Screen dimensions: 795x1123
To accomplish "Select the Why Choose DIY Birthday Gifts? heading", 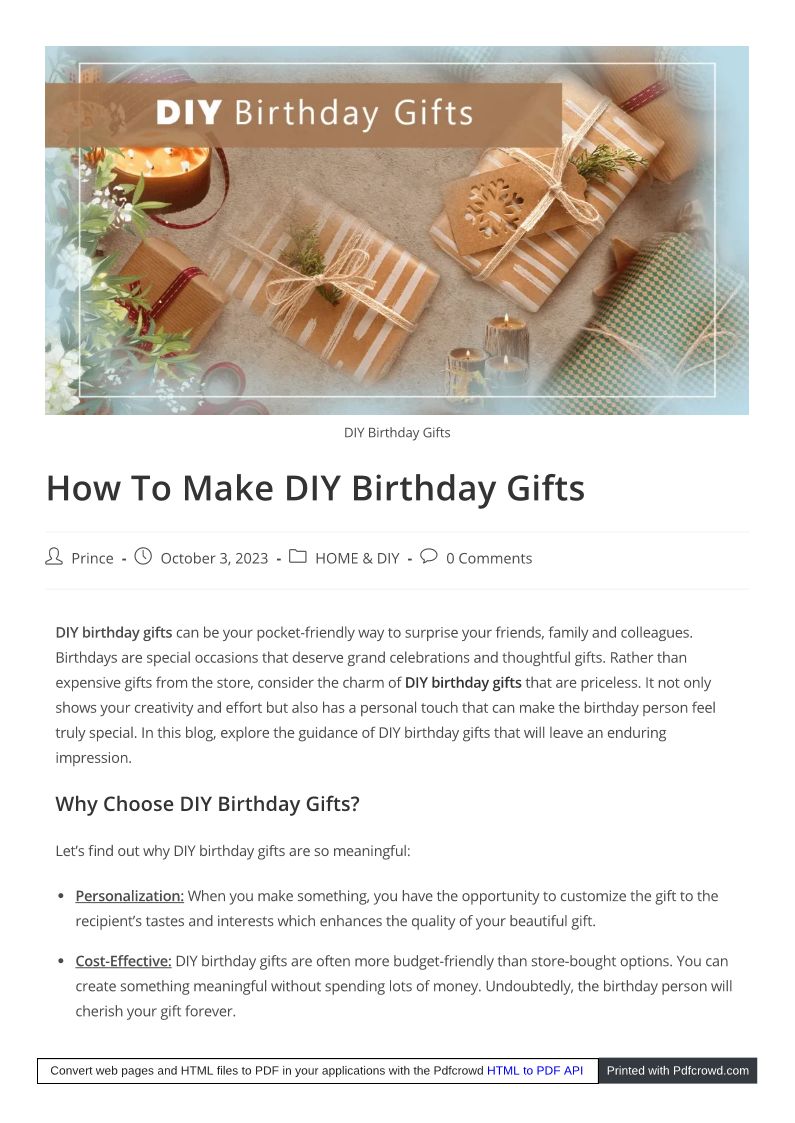I will point(207,804).
